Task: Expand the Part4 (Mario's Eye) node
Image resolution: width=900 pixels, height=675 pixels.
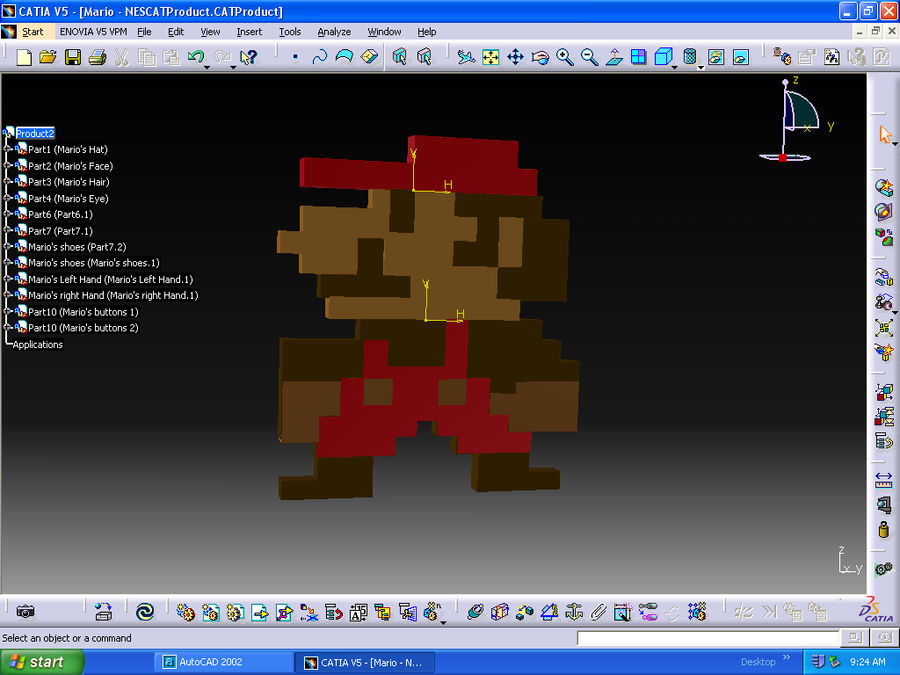Action: tap(7, 198)
